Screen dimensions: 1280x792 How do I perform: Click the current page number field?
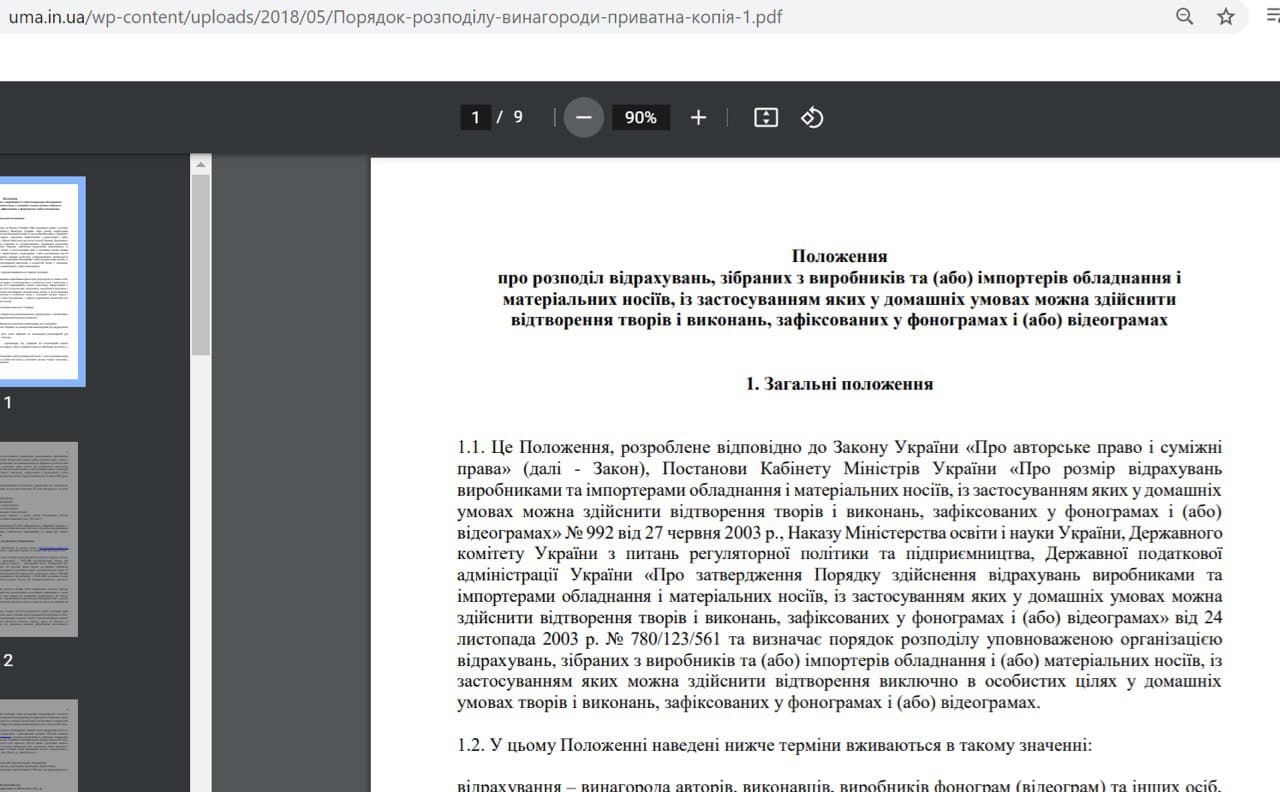[x=475, y=118]
